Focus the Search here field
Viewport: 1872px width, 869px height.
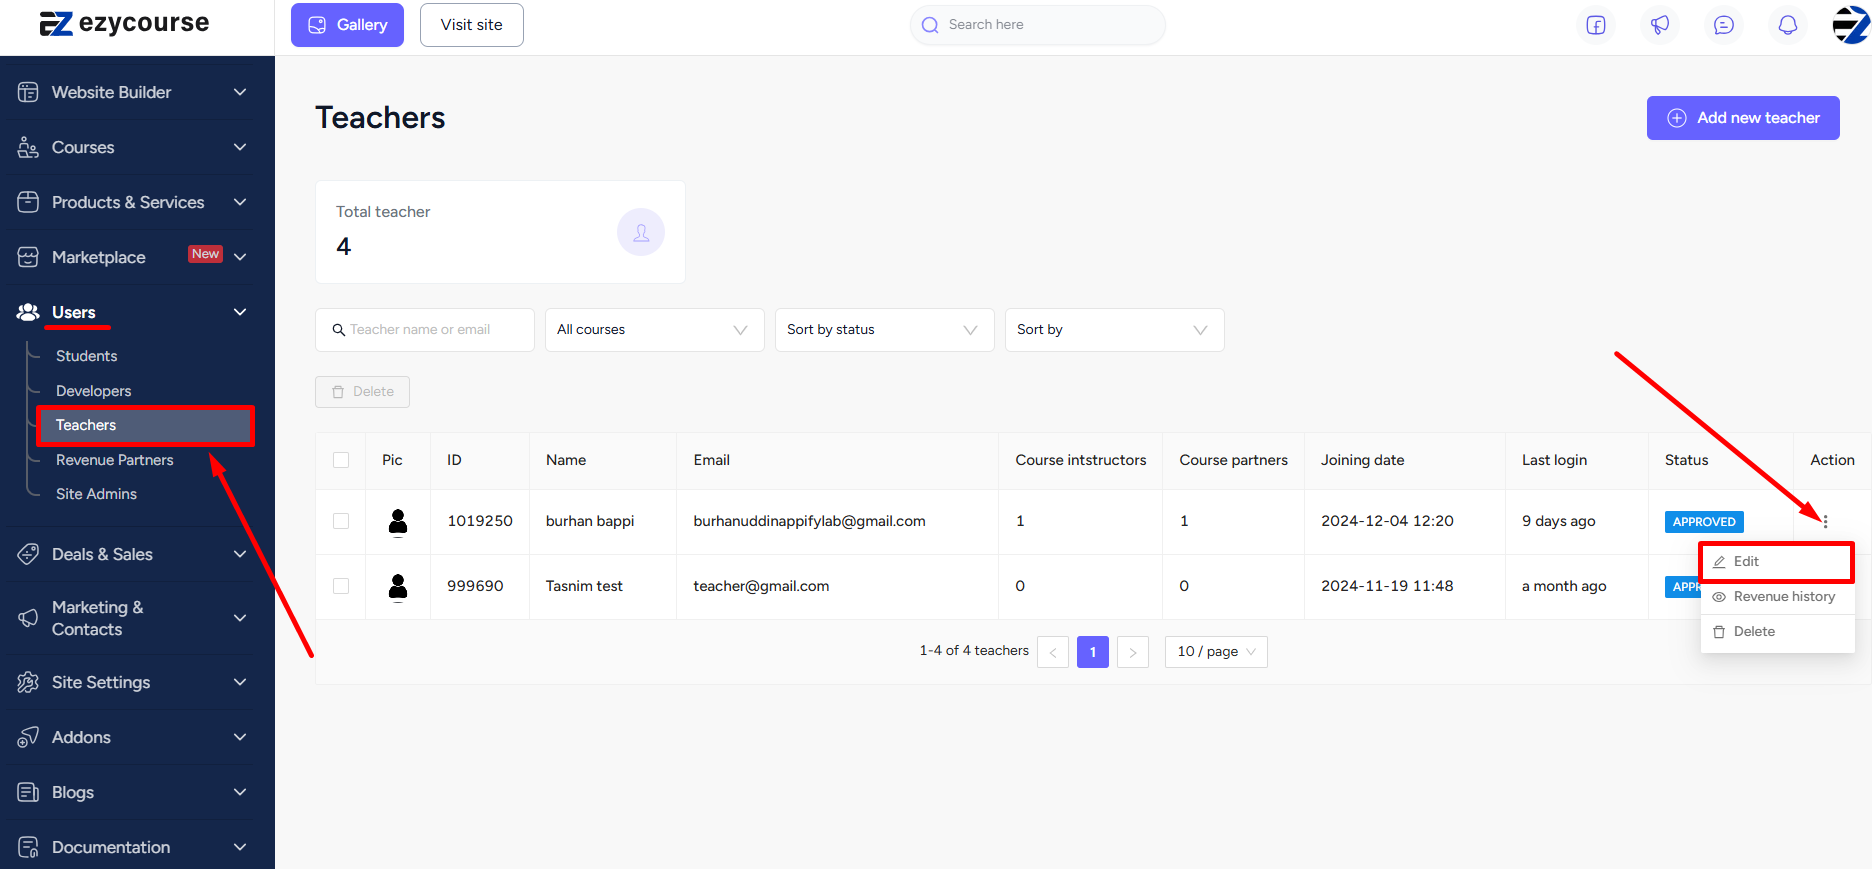coord(1038,25)
